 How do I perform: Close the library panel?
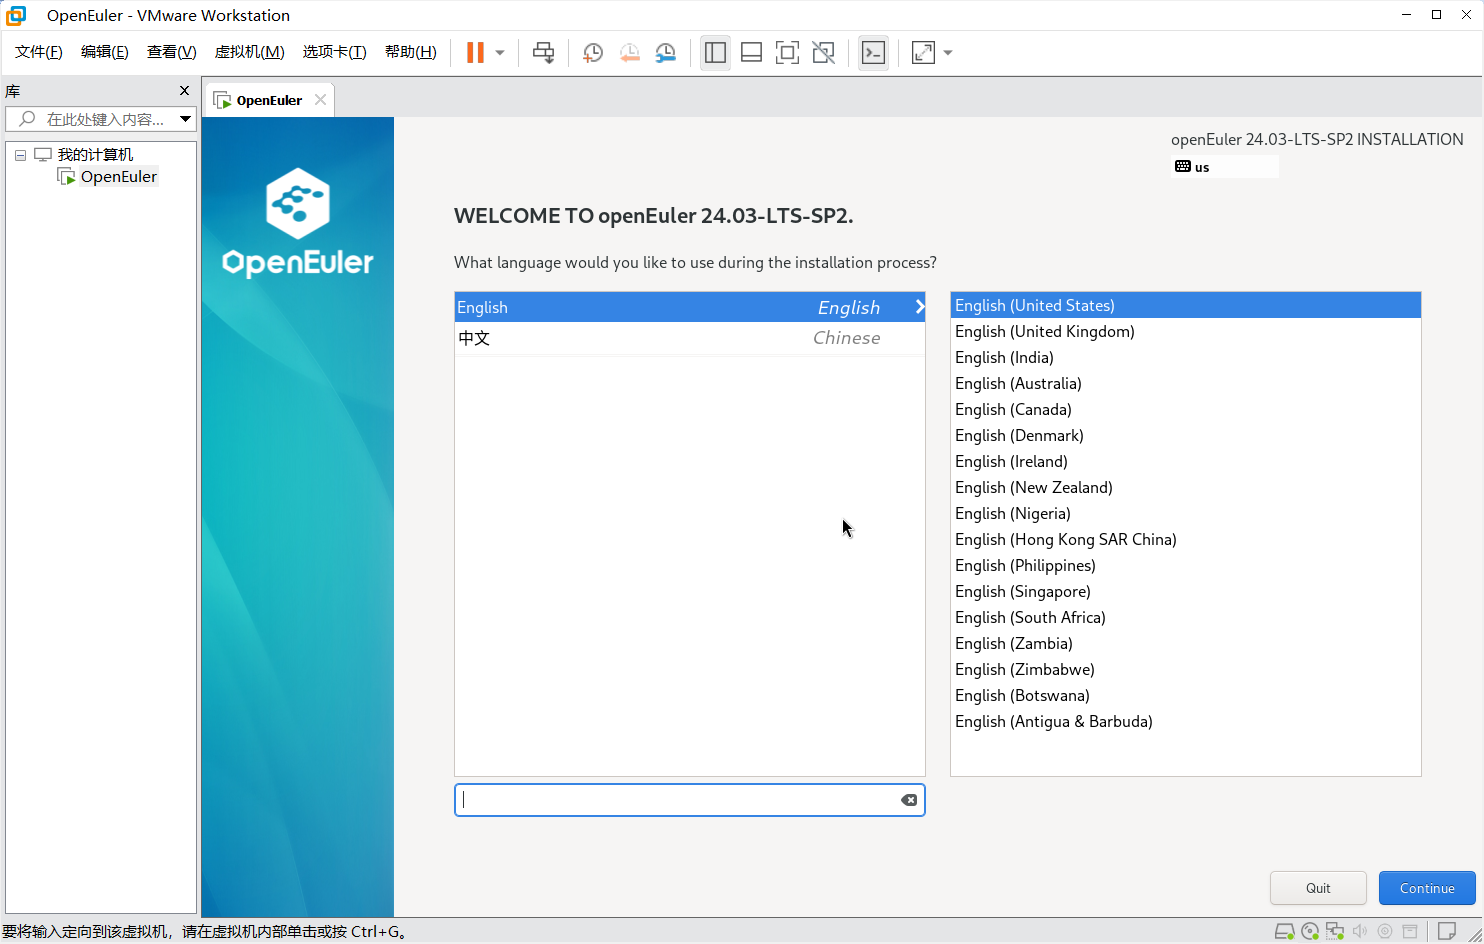(x=184, y=91)
